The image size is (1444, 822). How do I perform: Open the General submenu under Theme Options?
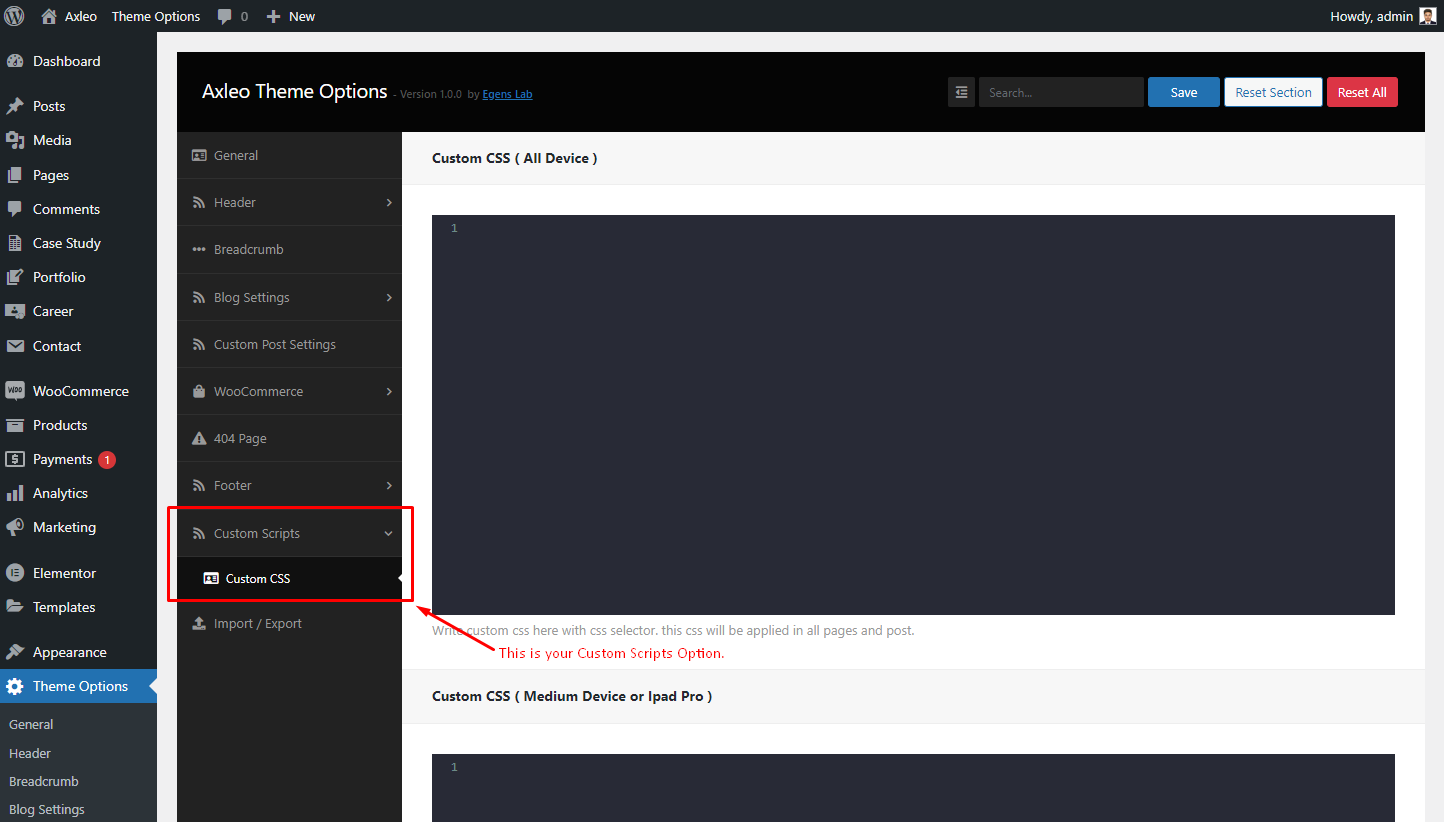[31, 724]
